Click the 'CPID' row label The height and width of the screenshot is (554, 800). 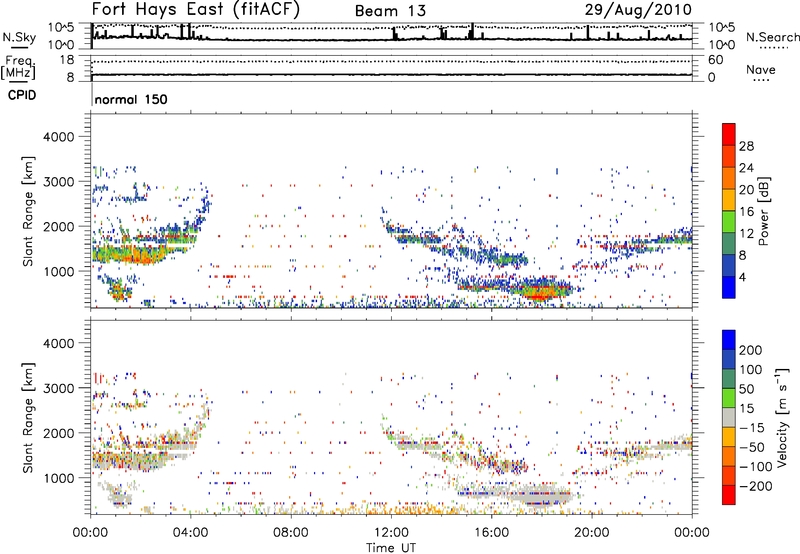[x=22, y=95]
